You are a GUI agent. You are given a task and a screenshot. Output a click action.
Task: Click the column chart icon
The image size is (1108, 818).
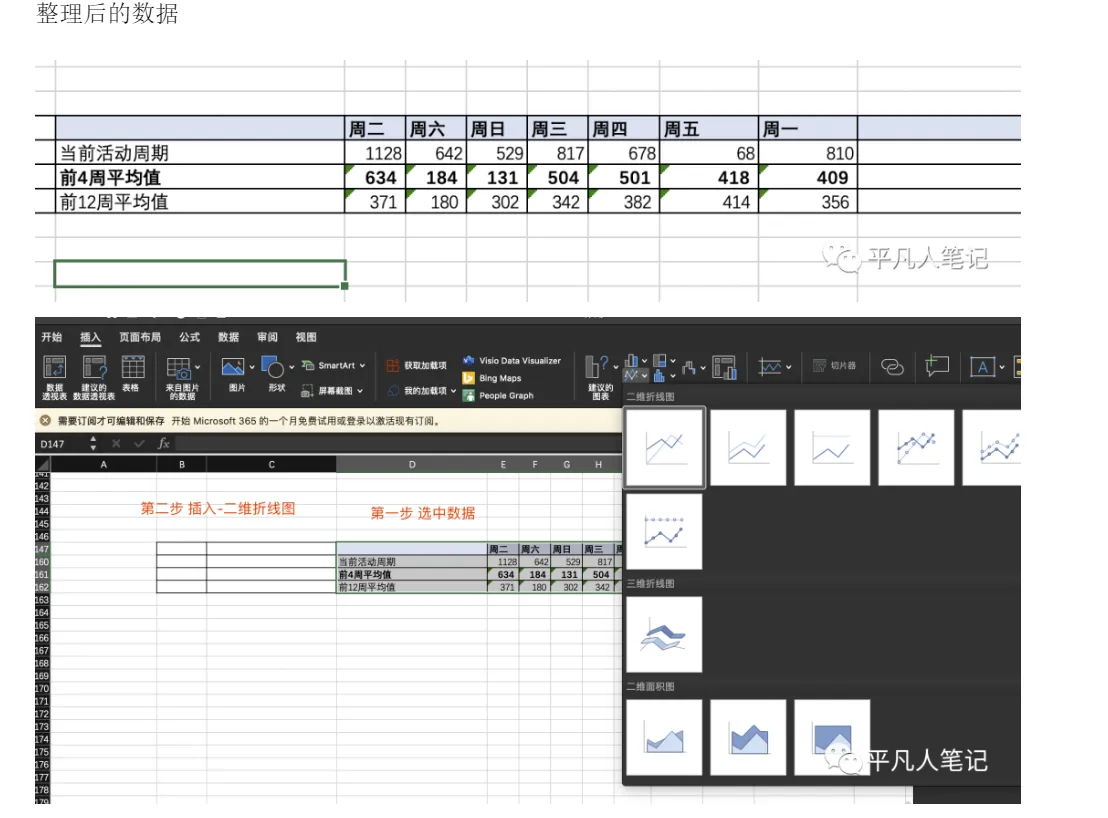632,361
